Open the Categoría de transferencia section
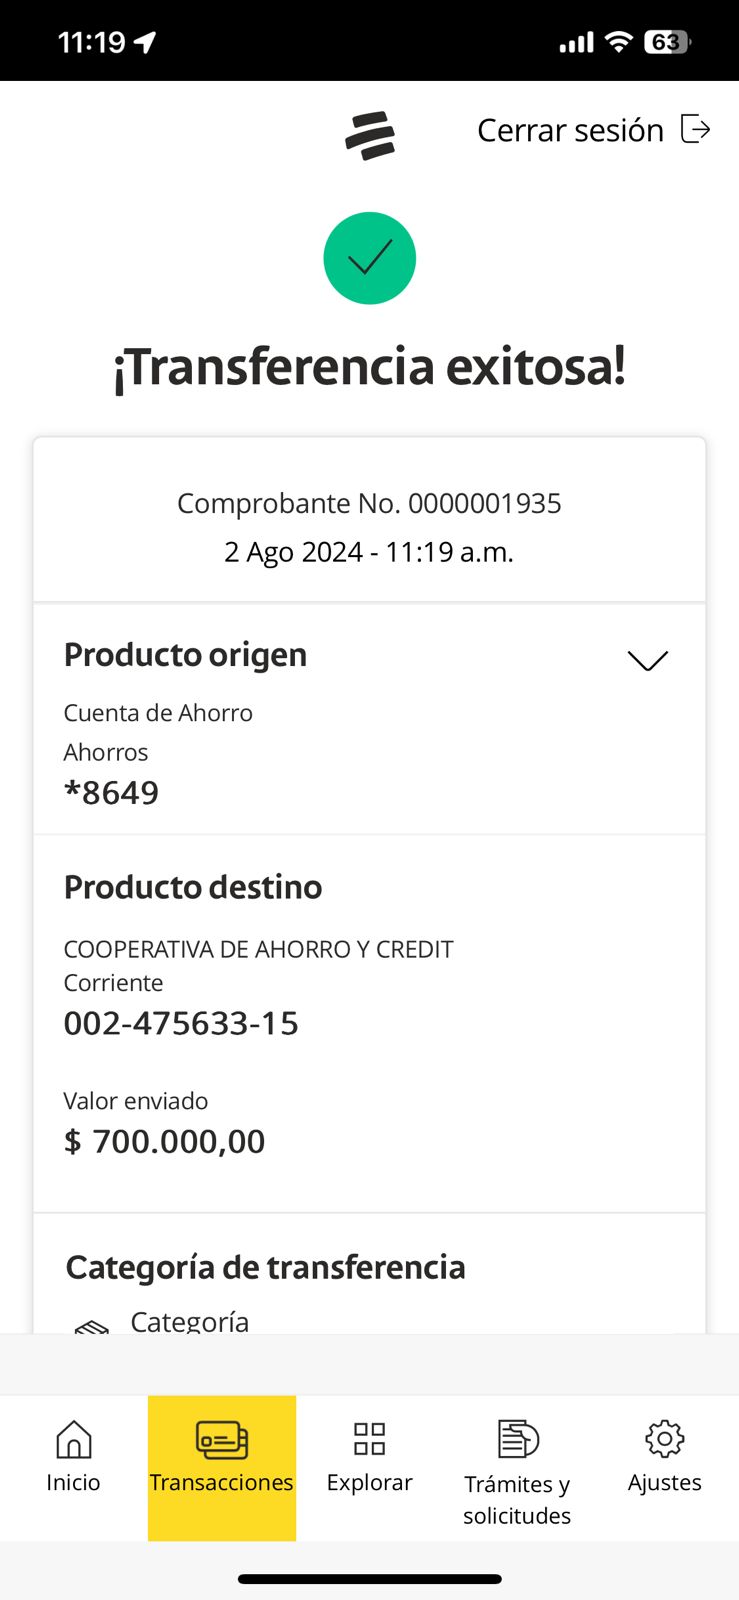 [265, 1267]
